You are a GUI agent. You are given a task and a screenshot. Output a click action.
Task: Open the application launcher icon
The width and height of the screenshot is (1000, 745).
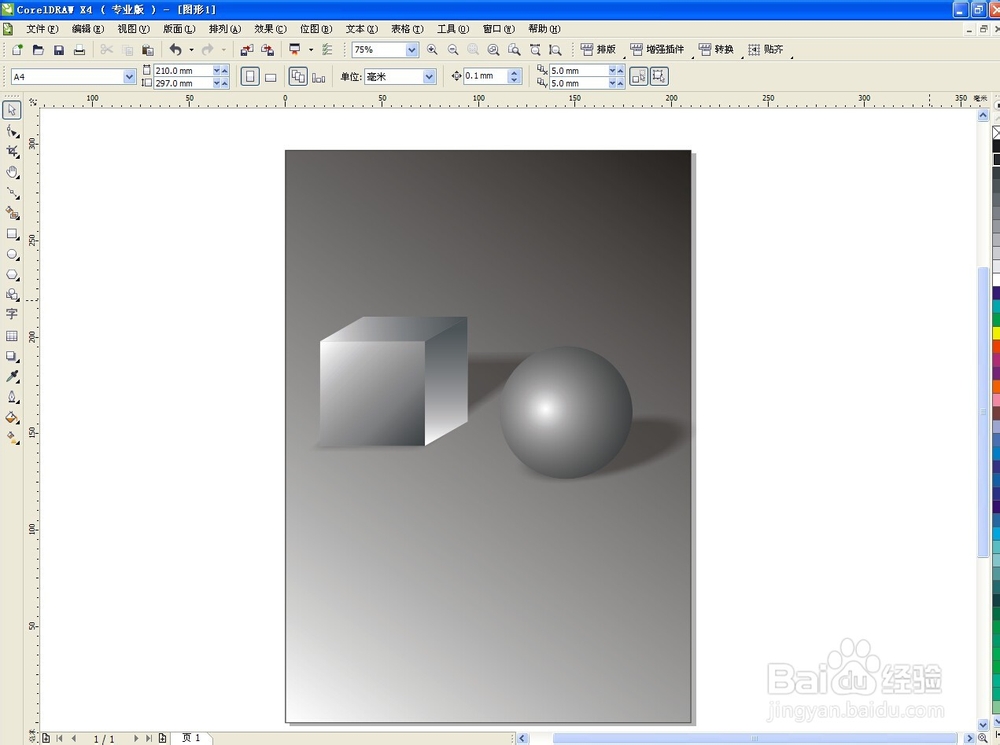coord(295,49)
